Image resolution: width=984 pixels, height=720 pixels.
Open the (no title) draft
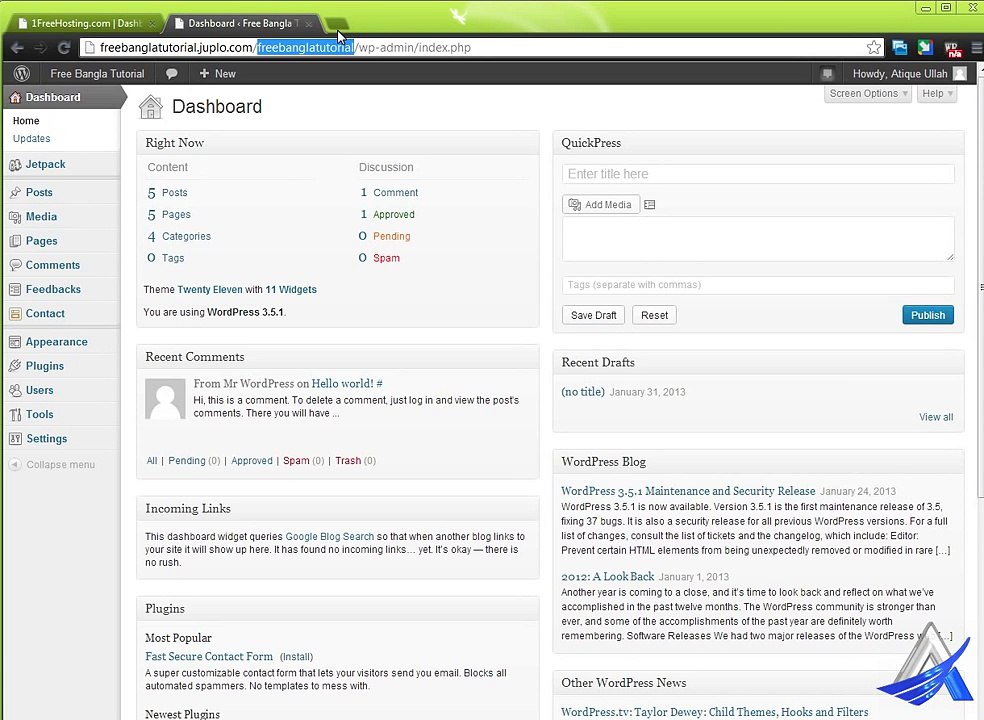(583, 392)
